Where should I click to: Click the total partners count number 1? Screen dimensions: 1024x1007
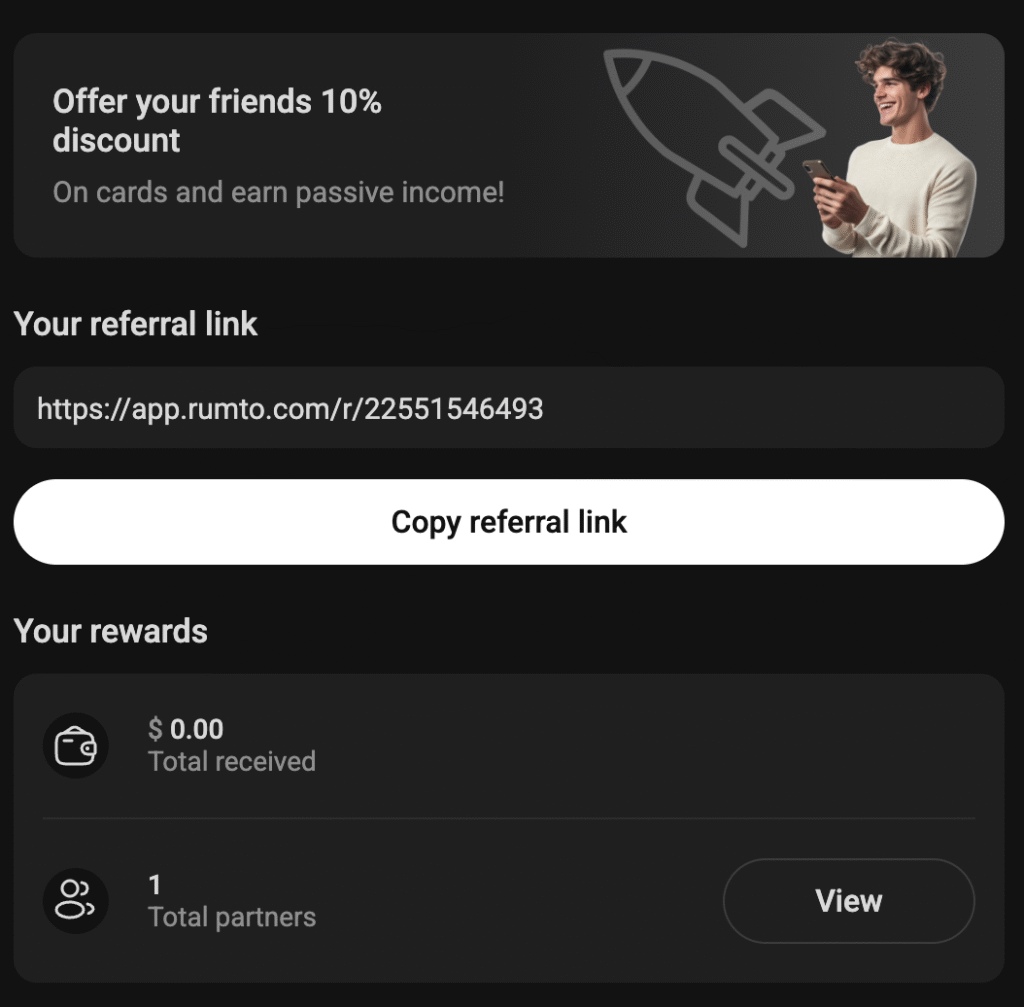155,886
